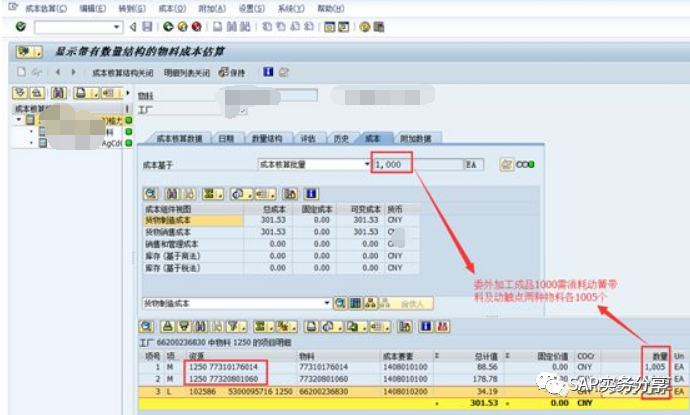
Task: Click 明细列表关闭 button
Action: pyautogui.click(x=187, y=72)
